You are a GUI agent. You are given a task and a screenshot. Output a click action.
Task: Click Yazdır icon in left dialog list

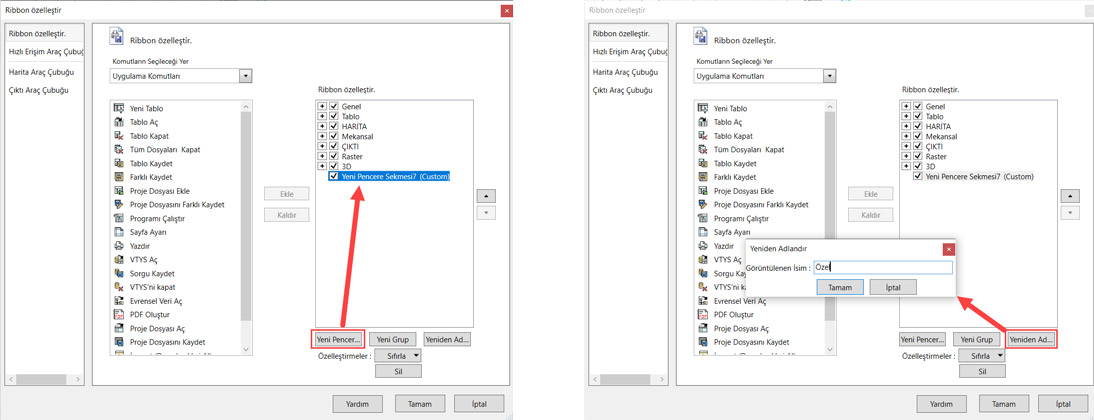[119, 246]
